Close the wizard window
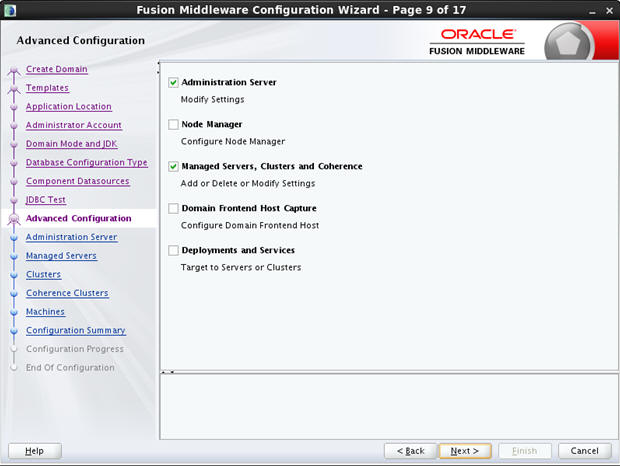The height and width of the screenshot is (466, 620). [609, 11]
